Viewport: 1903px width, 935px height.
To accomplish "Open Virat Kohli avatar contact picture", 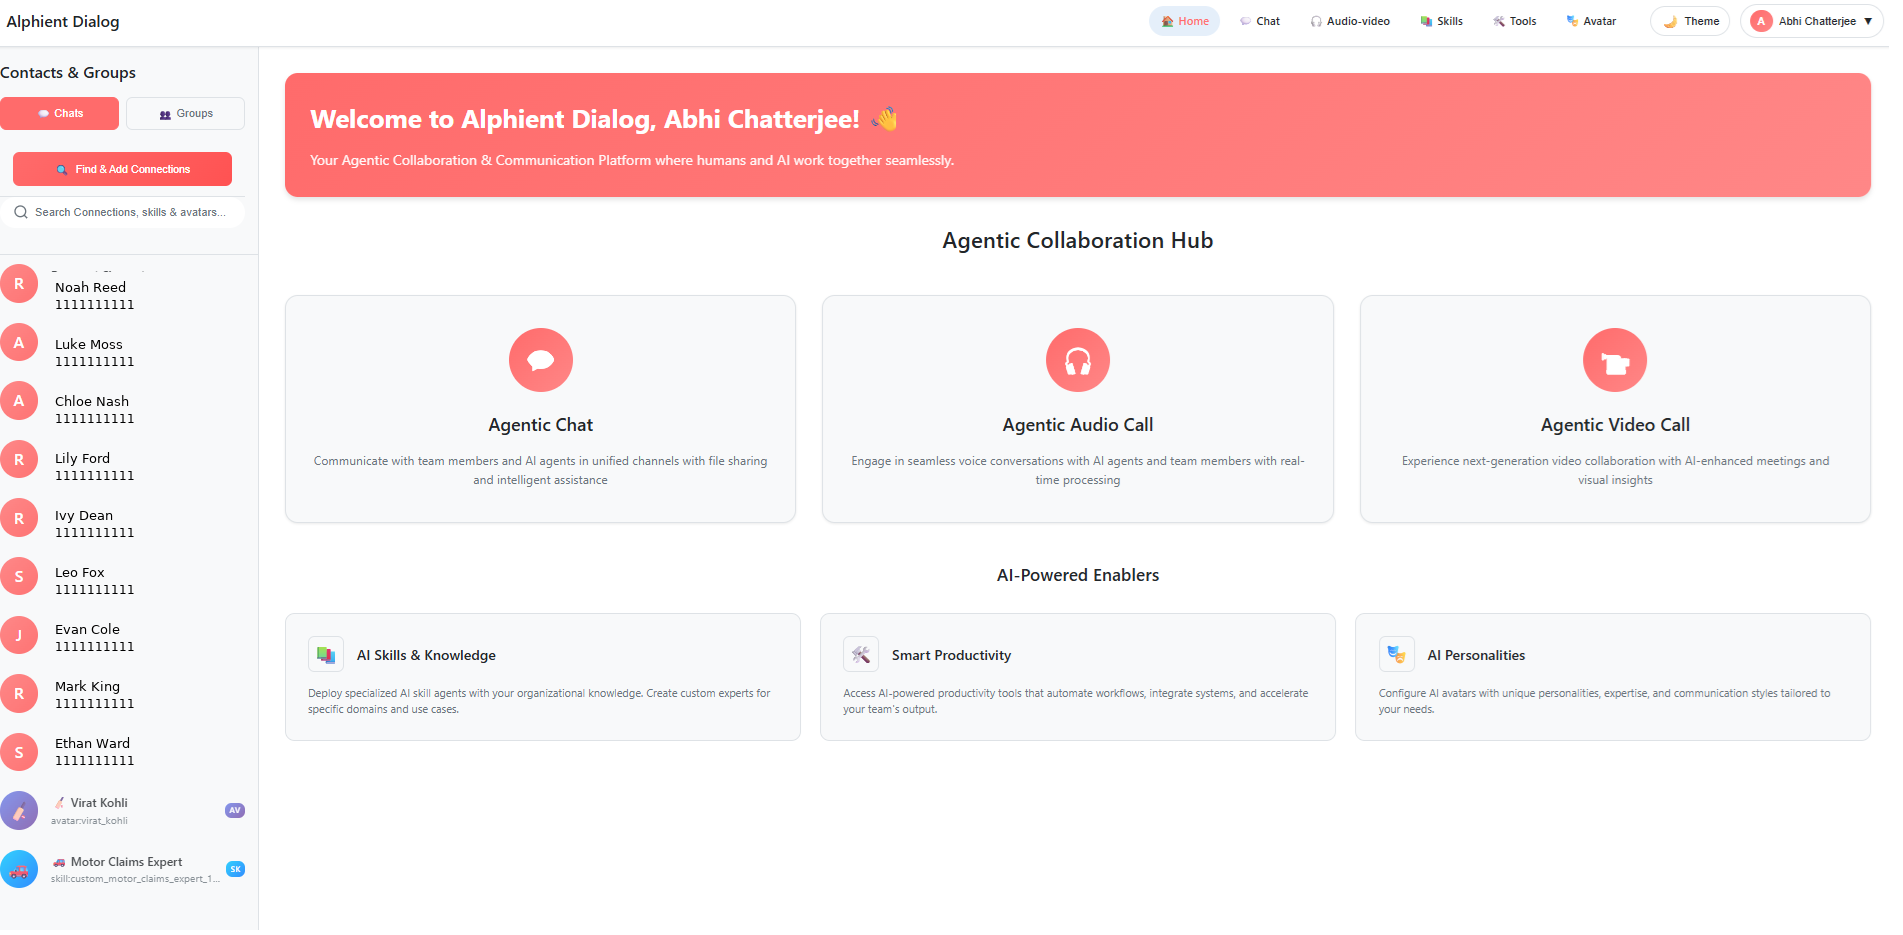I will pyautogui.click(x=19, y=811).
